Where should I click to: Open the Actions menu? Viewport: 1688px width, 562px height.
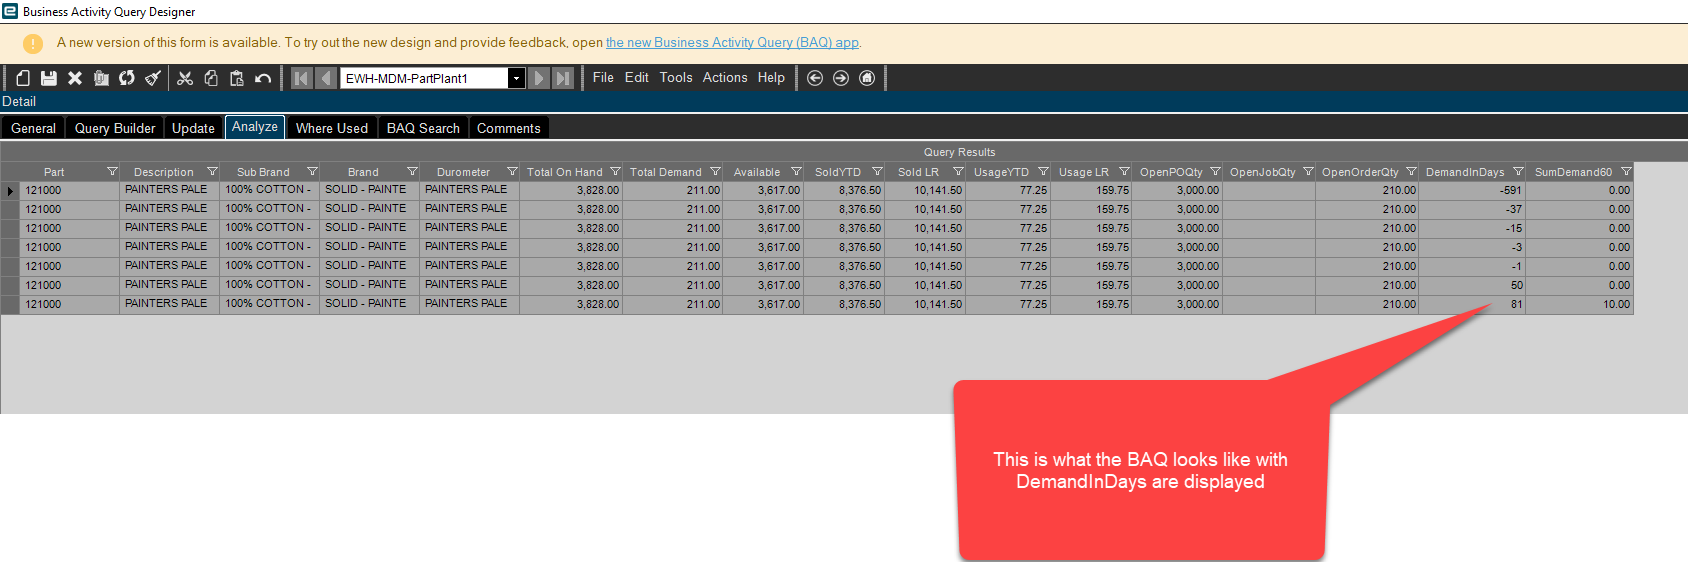pyautogui.click(x=725, y=77)
